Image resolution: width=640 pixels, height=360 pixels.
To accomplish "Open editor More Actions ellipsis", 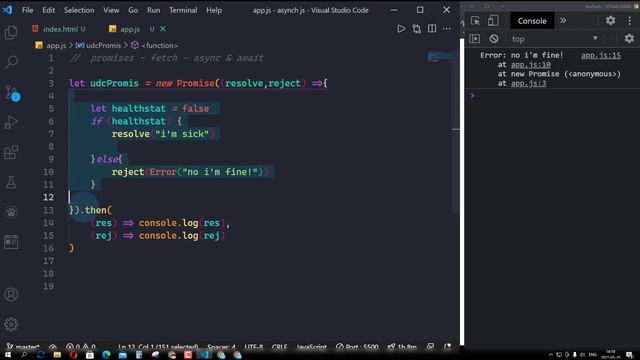I will (x=447, y=29).
